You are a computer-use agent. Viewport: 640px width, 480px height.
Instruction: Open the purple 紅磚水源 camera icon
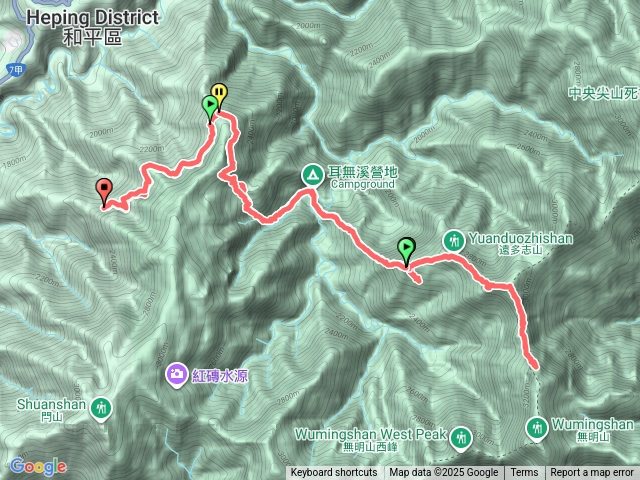[x=177, y=375]
